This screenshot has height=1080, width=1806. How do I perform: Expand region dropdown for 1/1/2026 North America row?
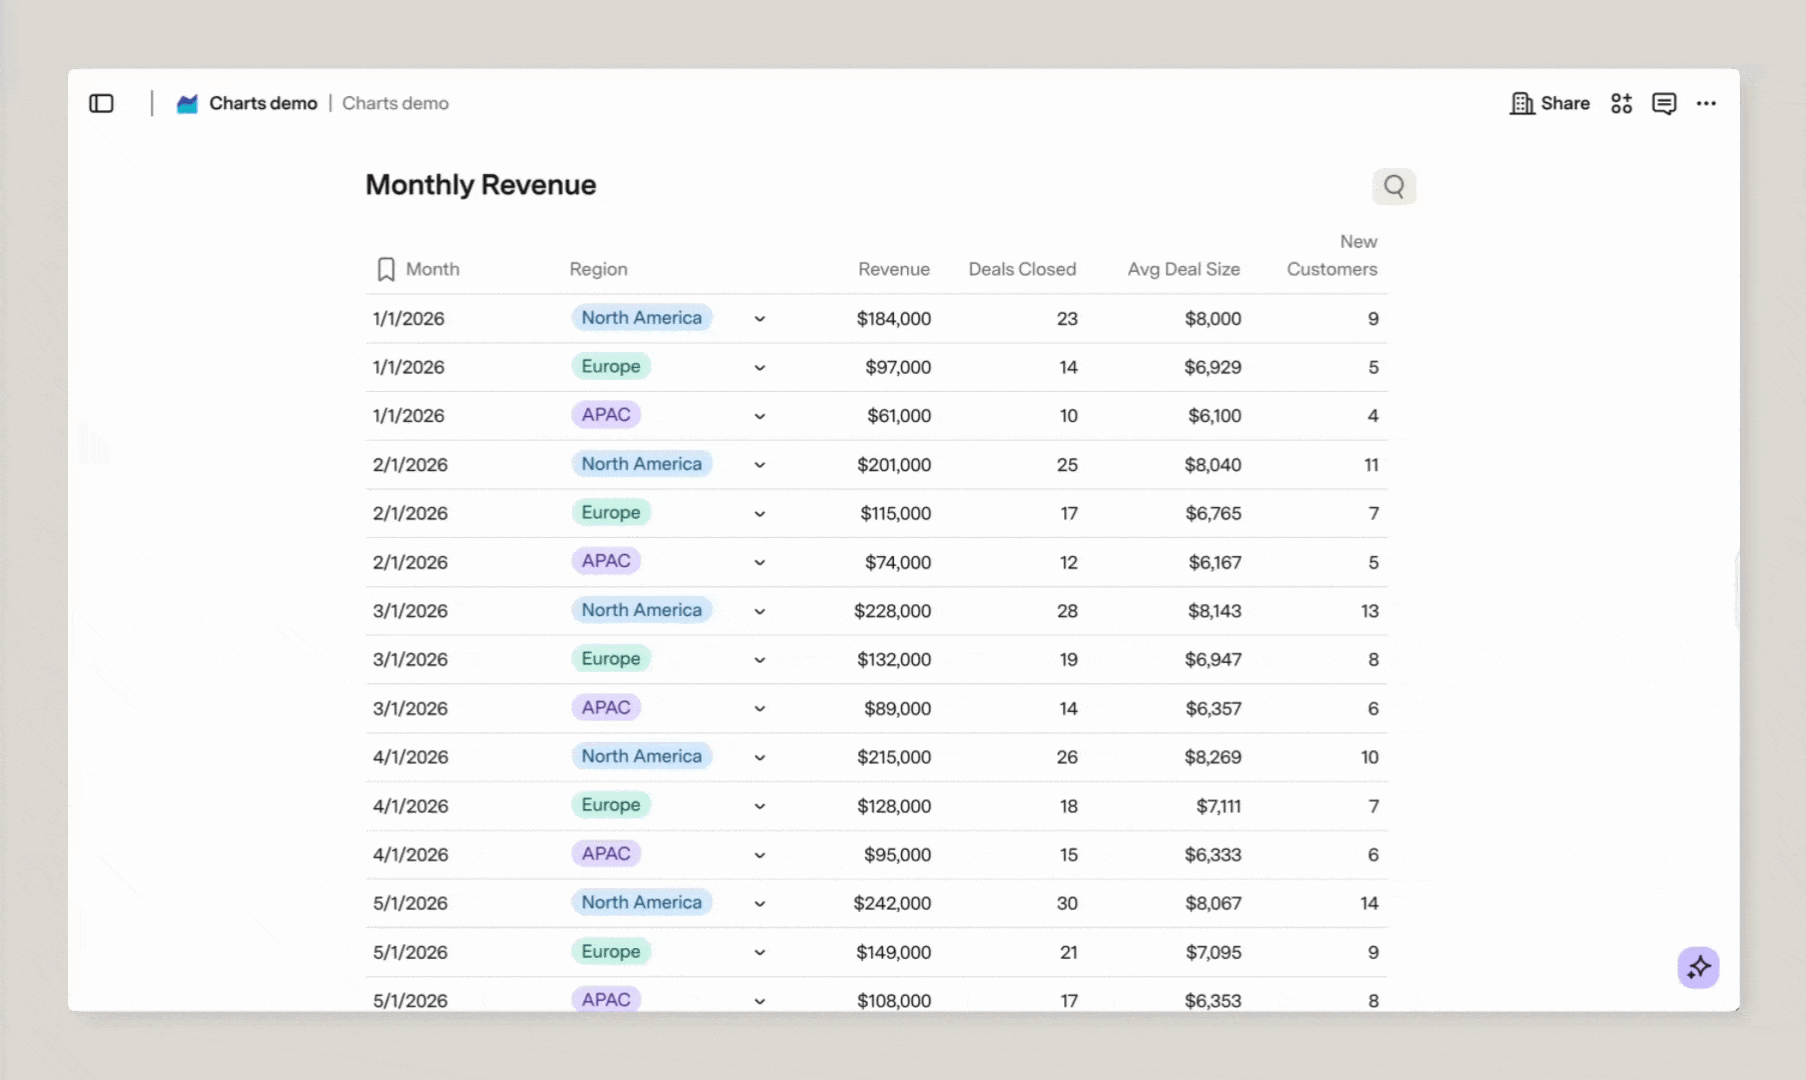(760, 319)
